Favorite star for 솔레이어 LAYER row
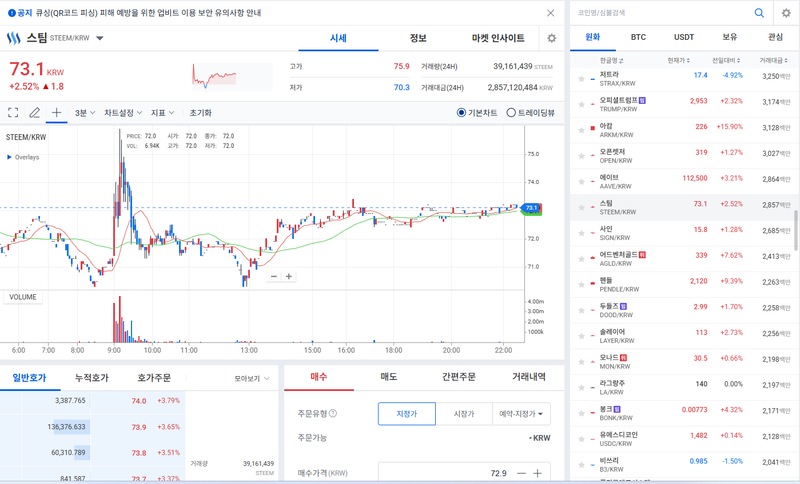 click(581, 336)
